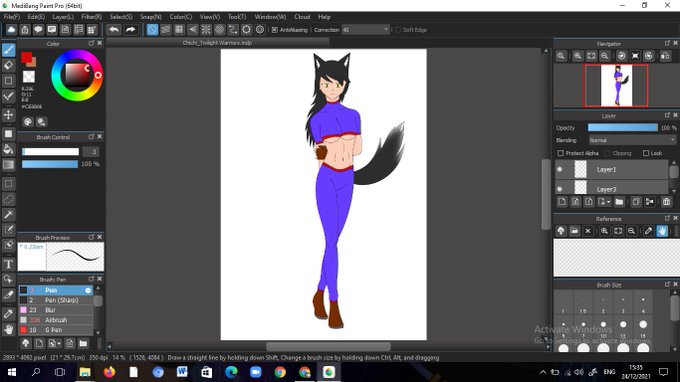680x382 pixels.
Task: Turn off the active snap mode
Action: pyautogui.click(x=152, y=30)
